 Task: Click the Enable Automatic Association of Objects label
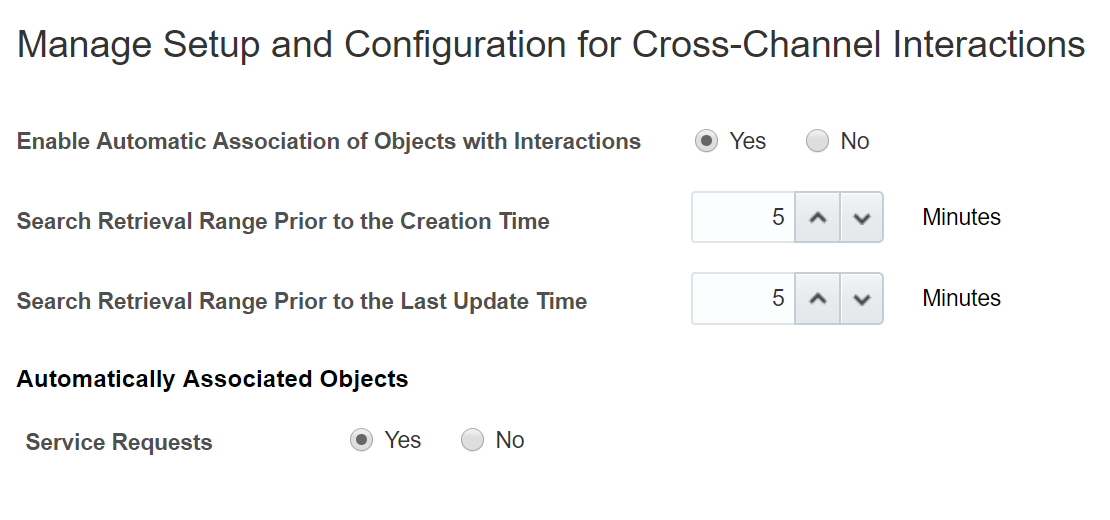(x=329, y=142)
